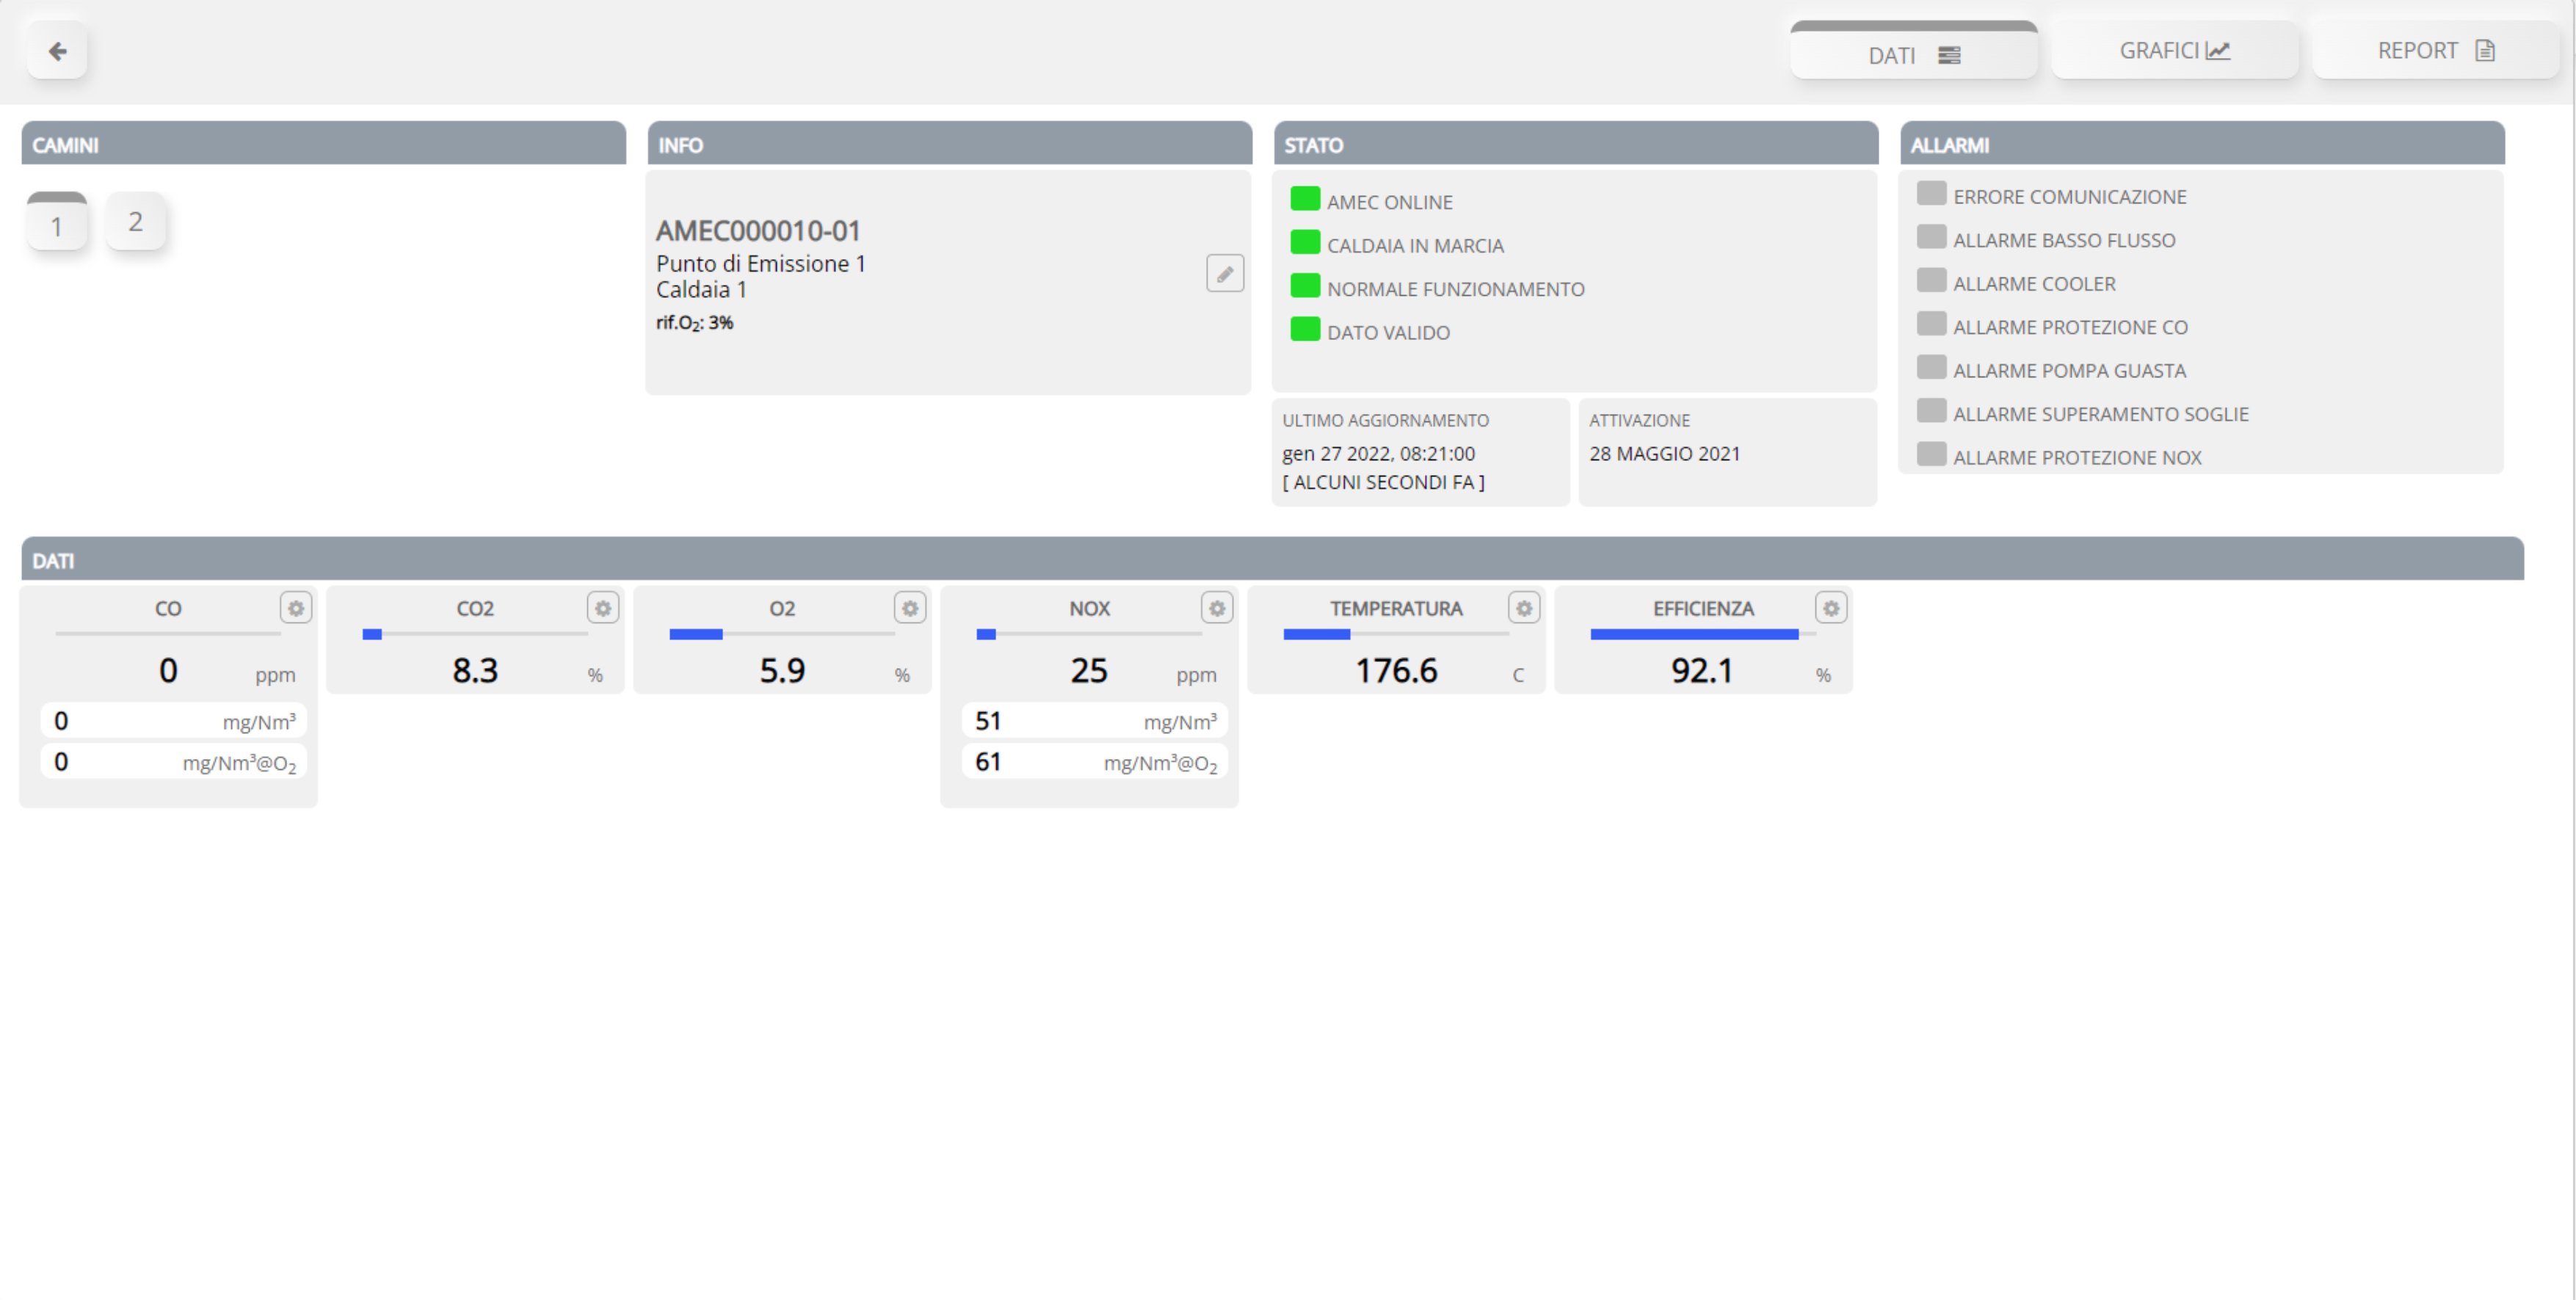Click the GRAFICI chart icon
Image resolution: width=2576 pixels, height=1300 pixels.
(2218, 50)
